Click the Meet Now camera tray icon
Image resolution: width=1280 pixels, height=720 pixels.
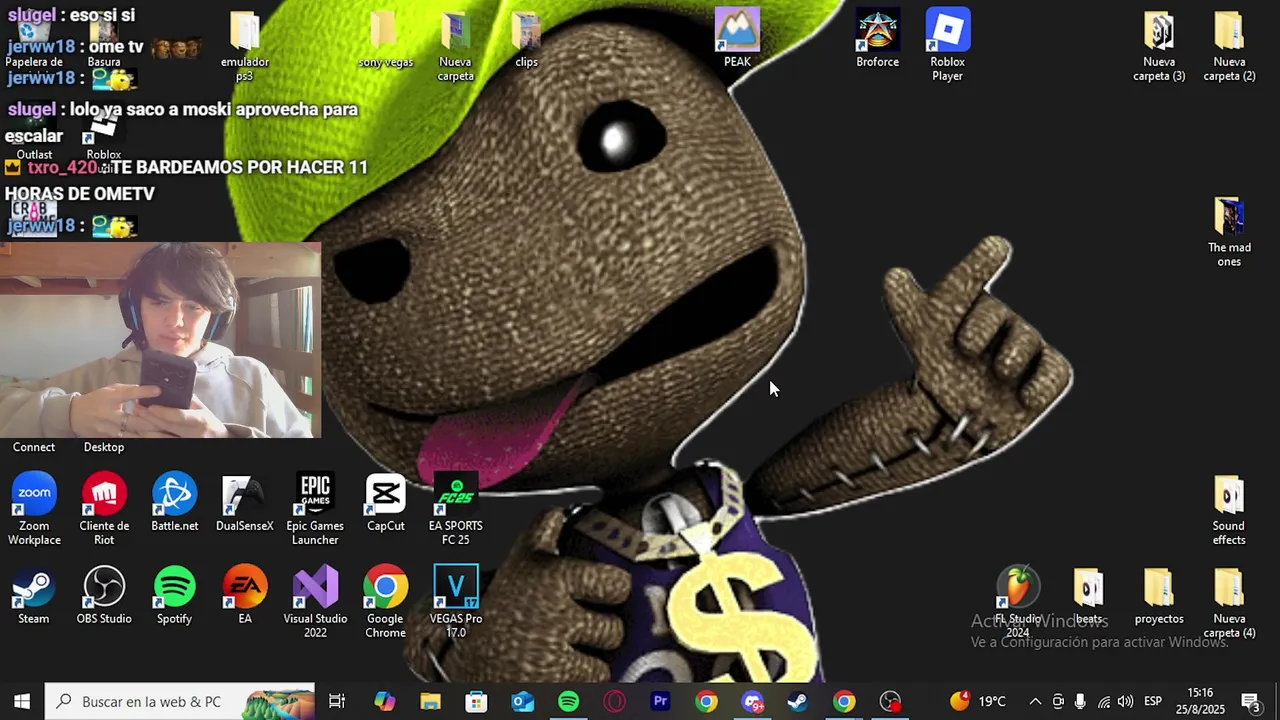(1058, 701)
